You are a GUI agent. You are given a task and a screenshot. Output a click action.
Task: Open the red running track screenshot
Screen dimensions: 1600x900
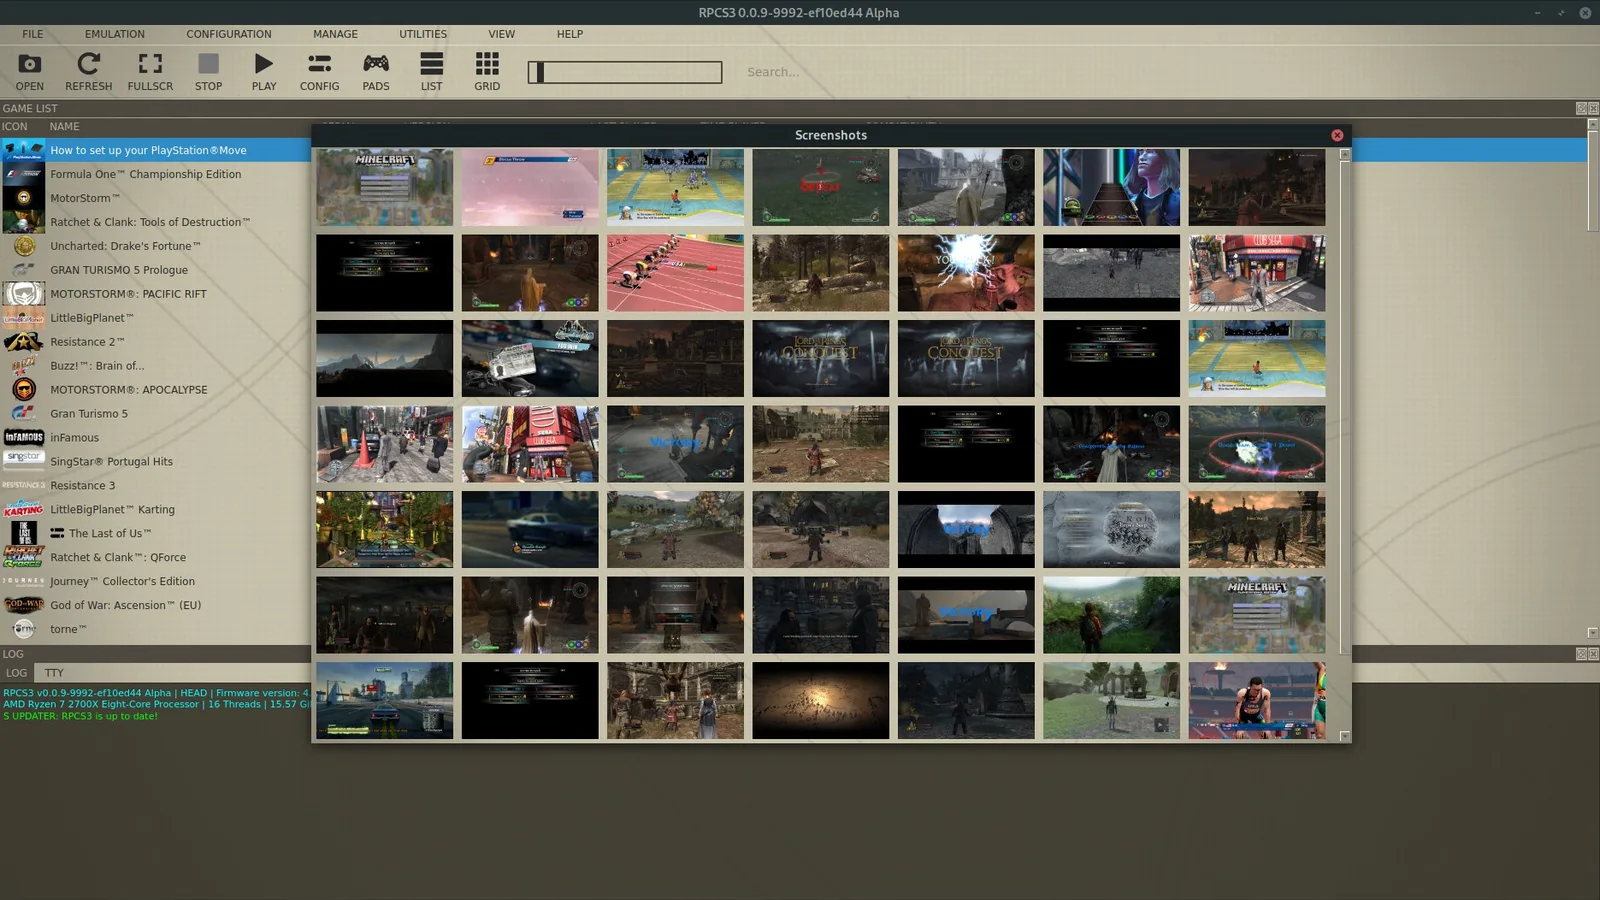coord(675,273)
